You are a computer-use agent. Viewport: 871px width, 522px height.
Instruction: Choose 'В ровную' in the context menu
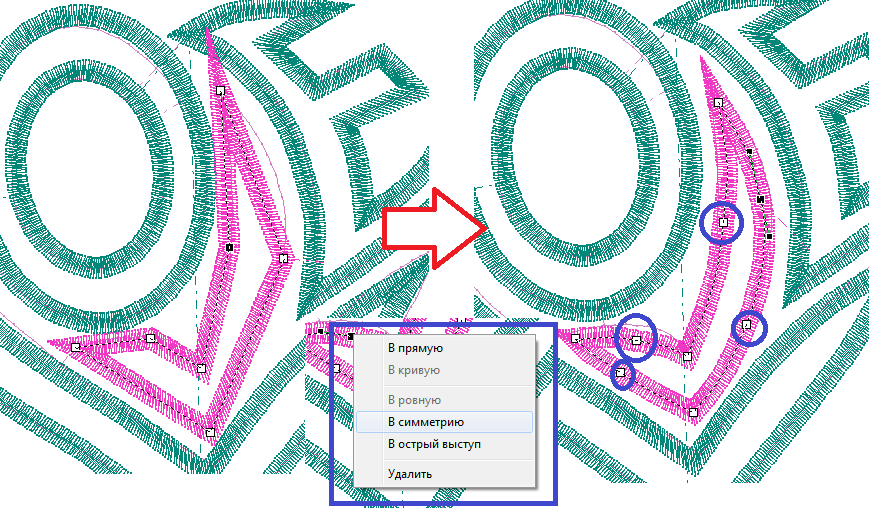(x=444, y=400)
